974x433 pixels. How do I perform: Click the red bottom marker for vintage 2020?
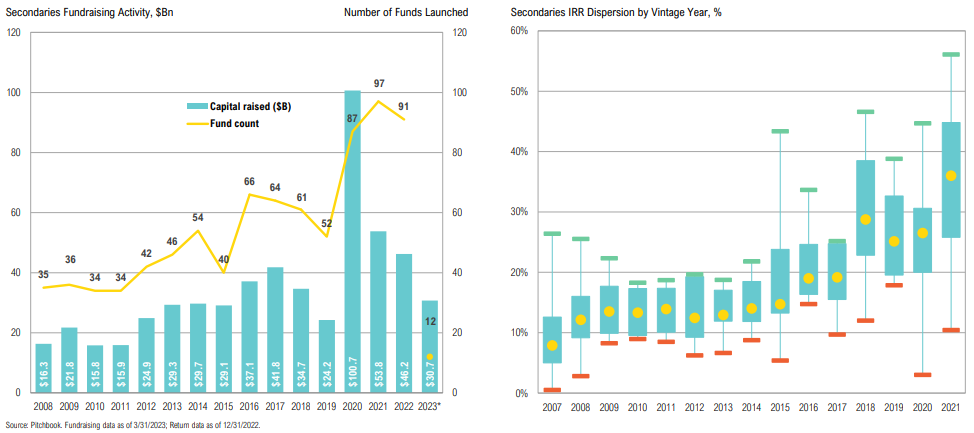922,374
